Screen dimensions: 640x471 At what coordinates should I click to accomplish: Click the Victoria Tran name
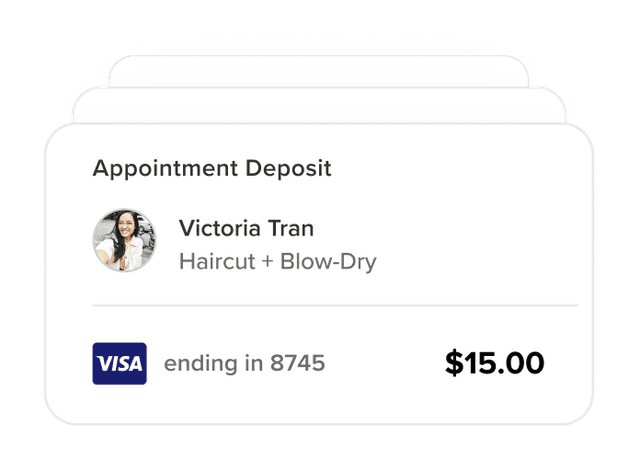pos(247,228)
